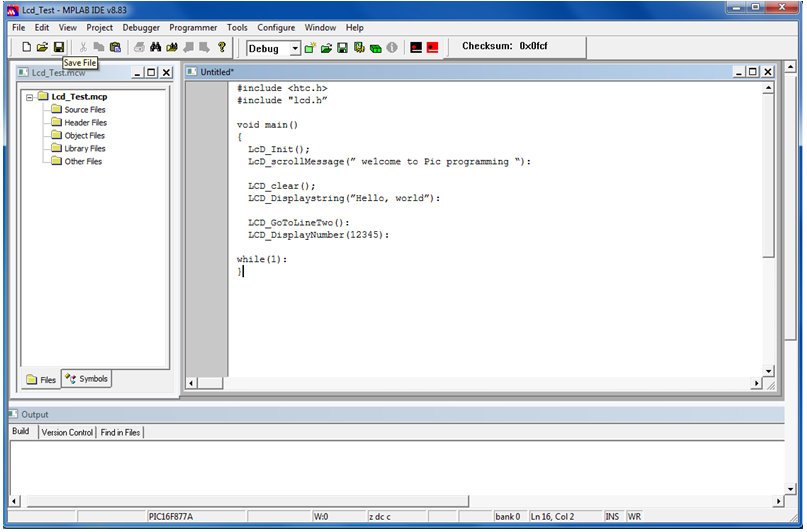Open the Debugger menu
Viewport: 807px width, 532px height.
[141, 28]
